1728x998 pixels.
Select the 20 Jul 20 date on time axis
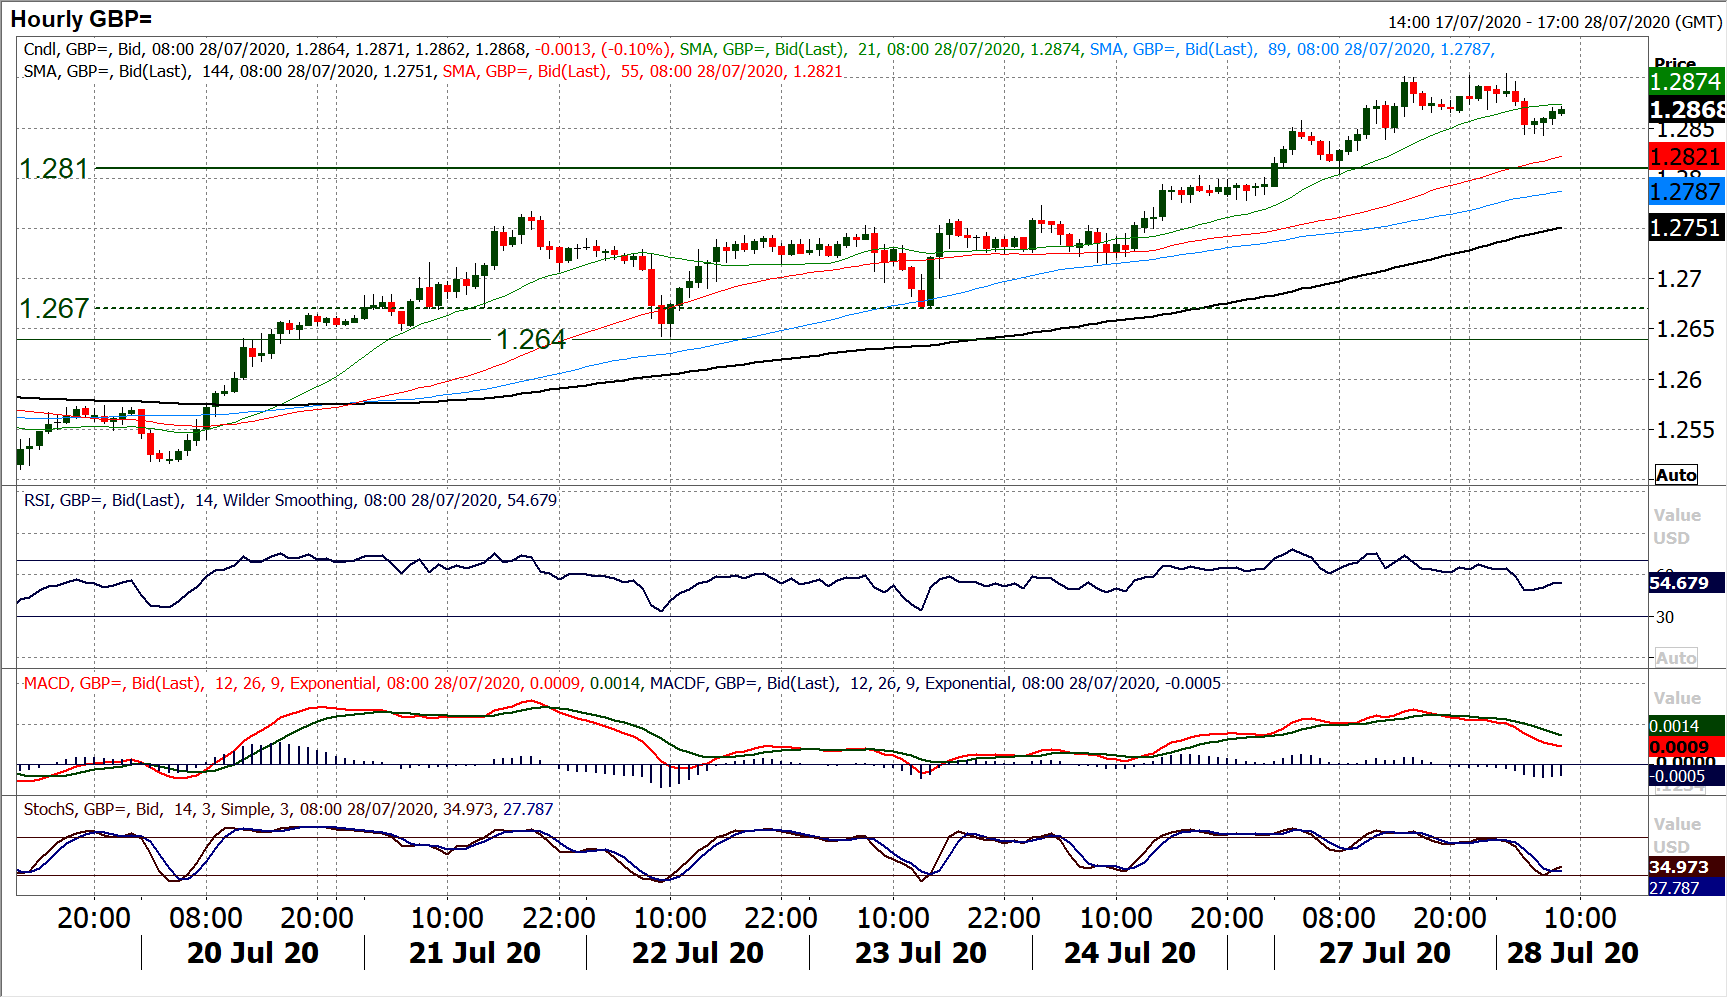click(253, 953)
